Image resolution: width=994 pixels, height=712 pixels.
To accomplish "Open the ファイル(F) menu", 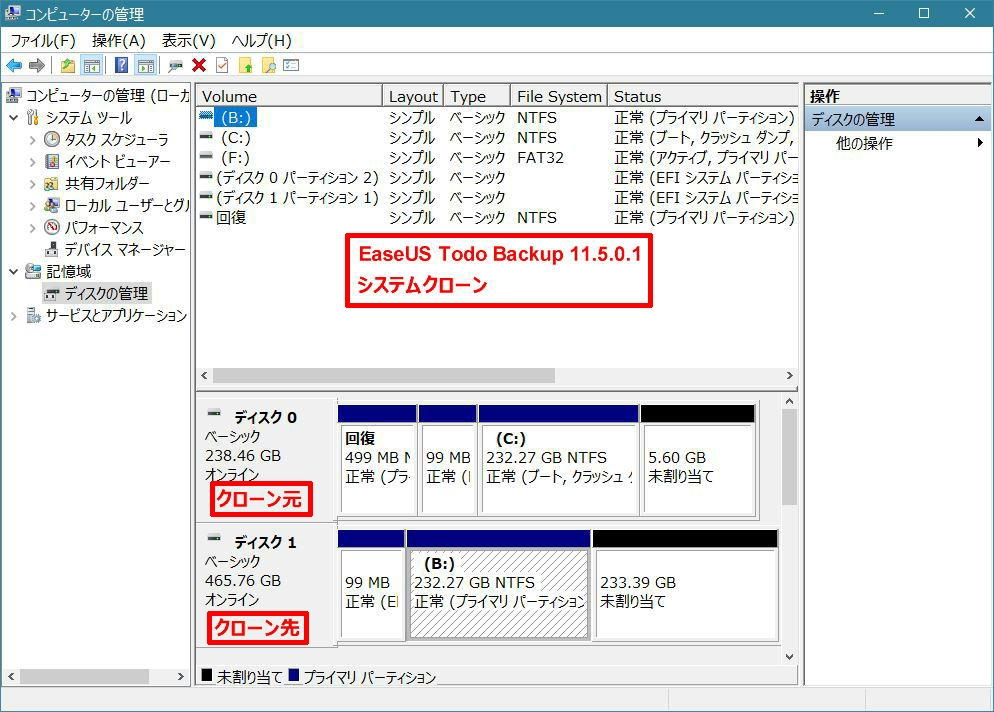I will click(42, 41).
